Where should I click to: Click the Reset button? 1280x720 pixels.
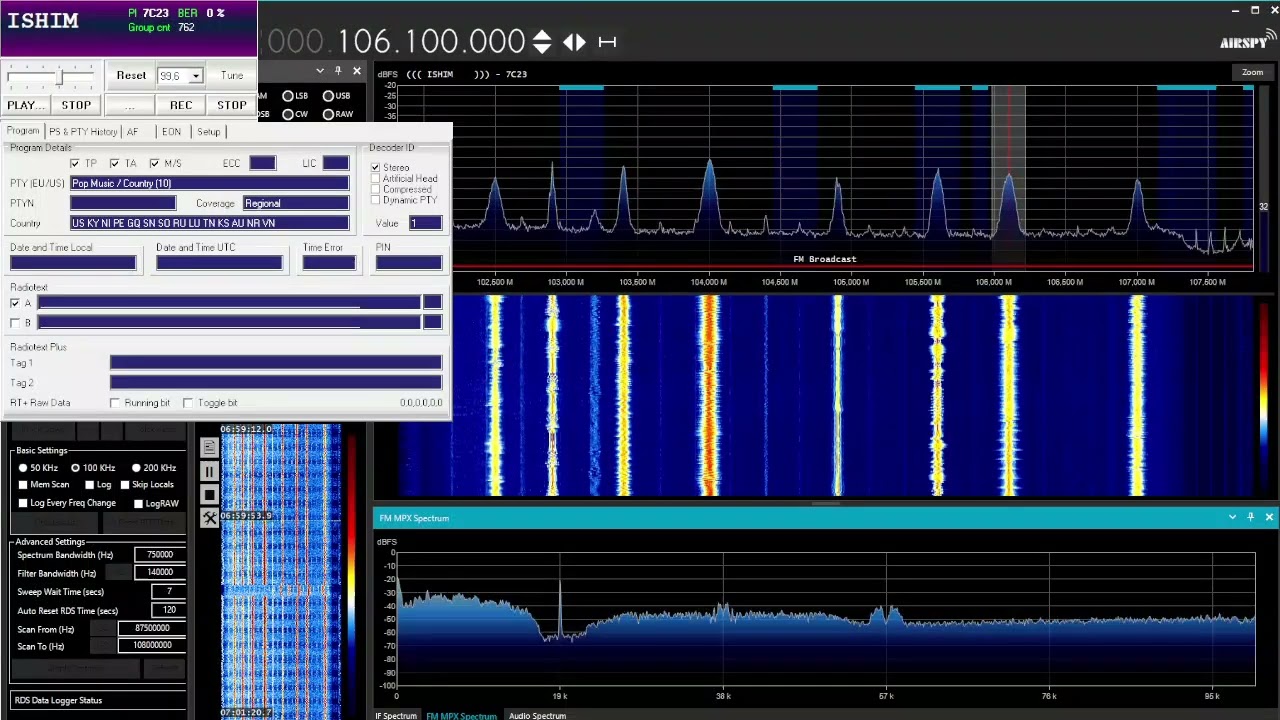click(x=131, y=76)
